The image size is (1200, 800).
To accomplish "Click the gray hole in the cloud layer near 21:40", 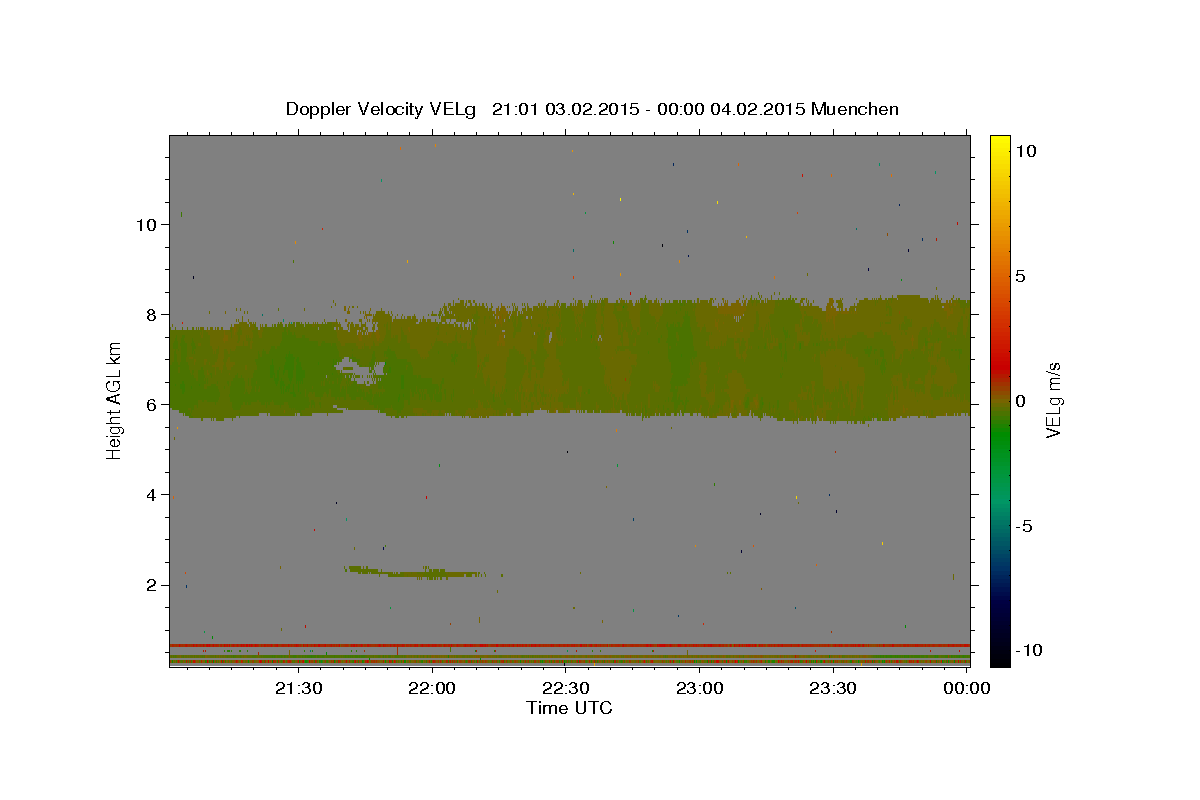I will (360, 371).
